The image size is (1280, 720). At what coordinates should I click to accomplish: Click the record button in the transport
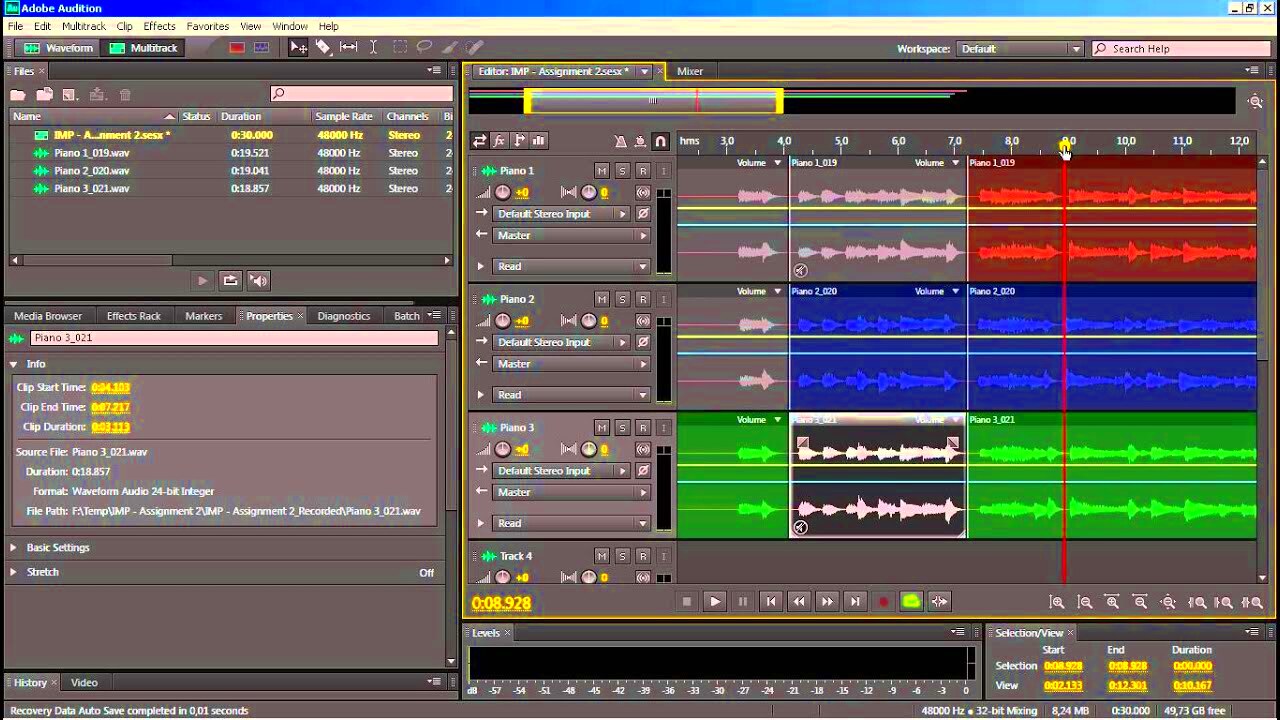tap(883, 601)
